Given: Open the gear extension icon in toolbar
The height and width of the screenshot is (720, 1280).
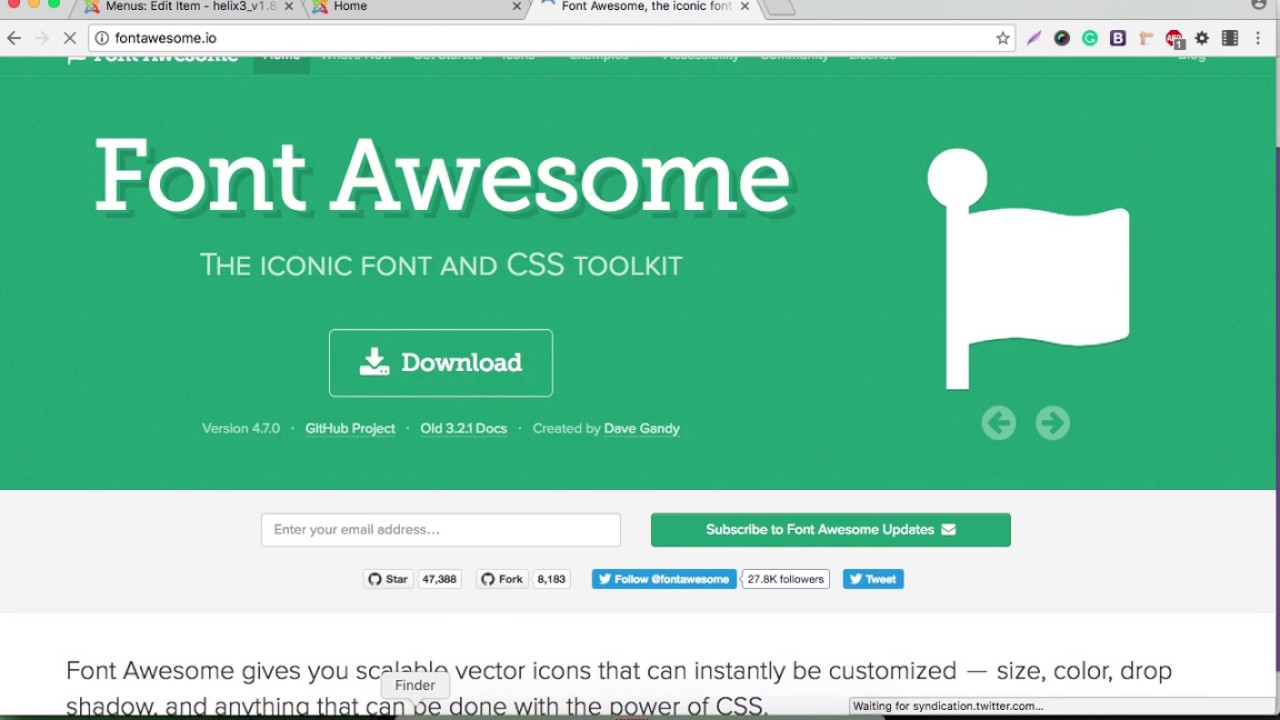Looking at the screenshot, I should (1202, 38).
